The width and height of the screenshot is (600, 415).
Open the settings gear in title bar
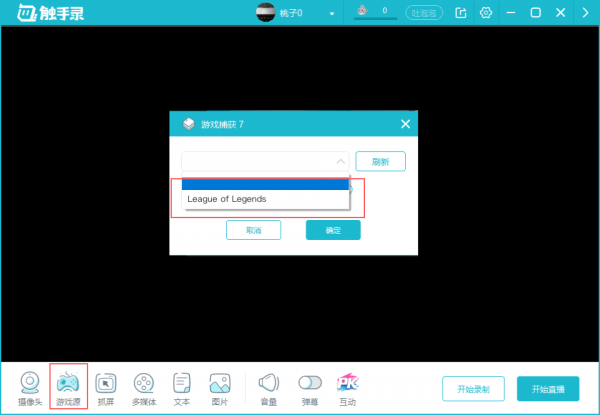[486, 13]
